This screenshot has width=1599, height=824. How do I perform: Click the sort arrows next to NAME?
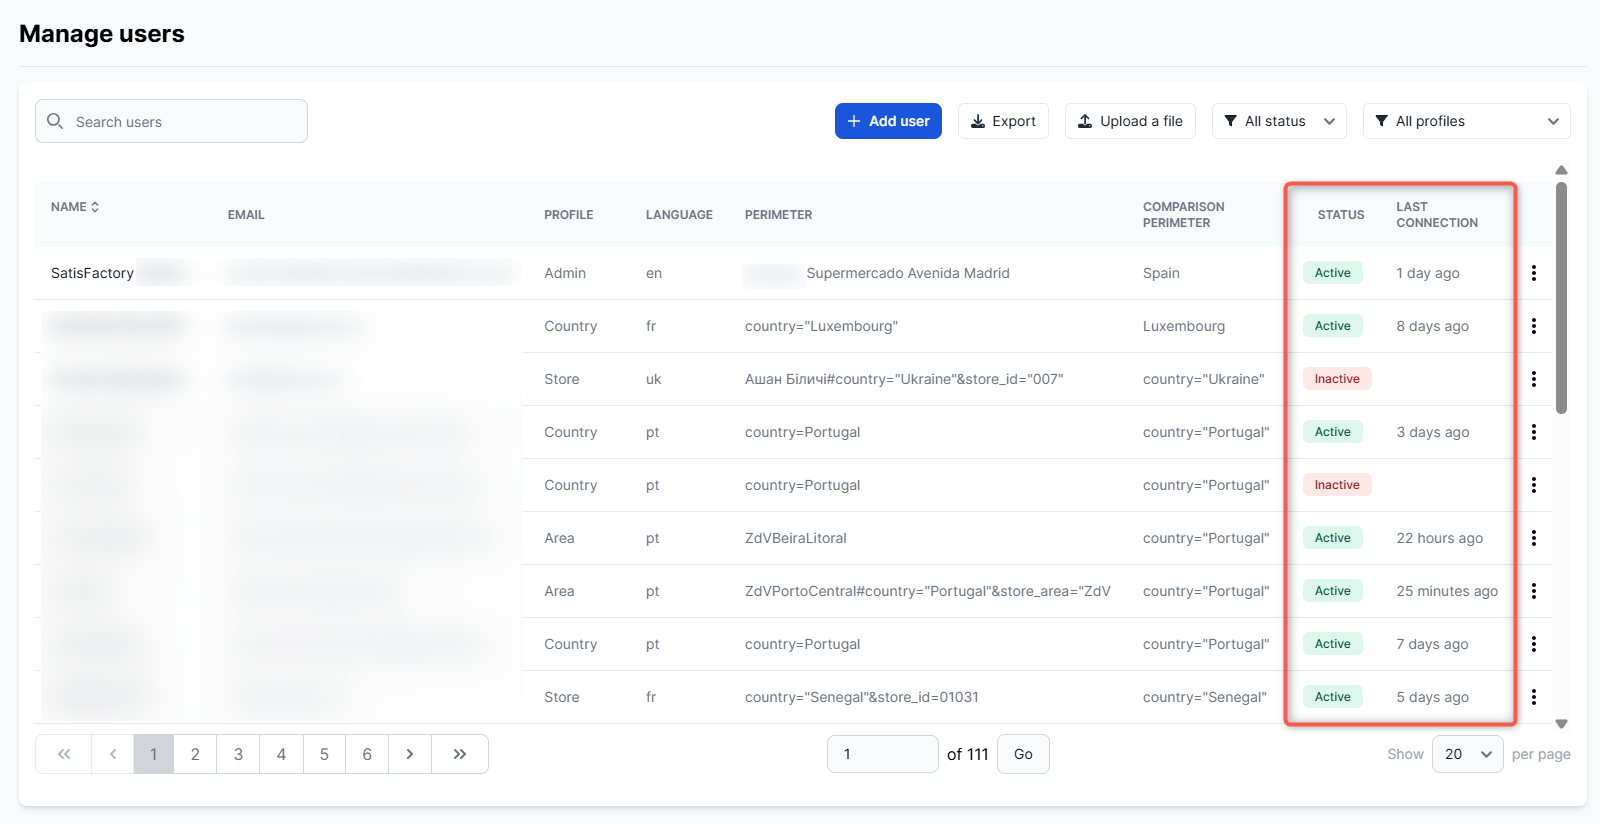coord(95,207)
